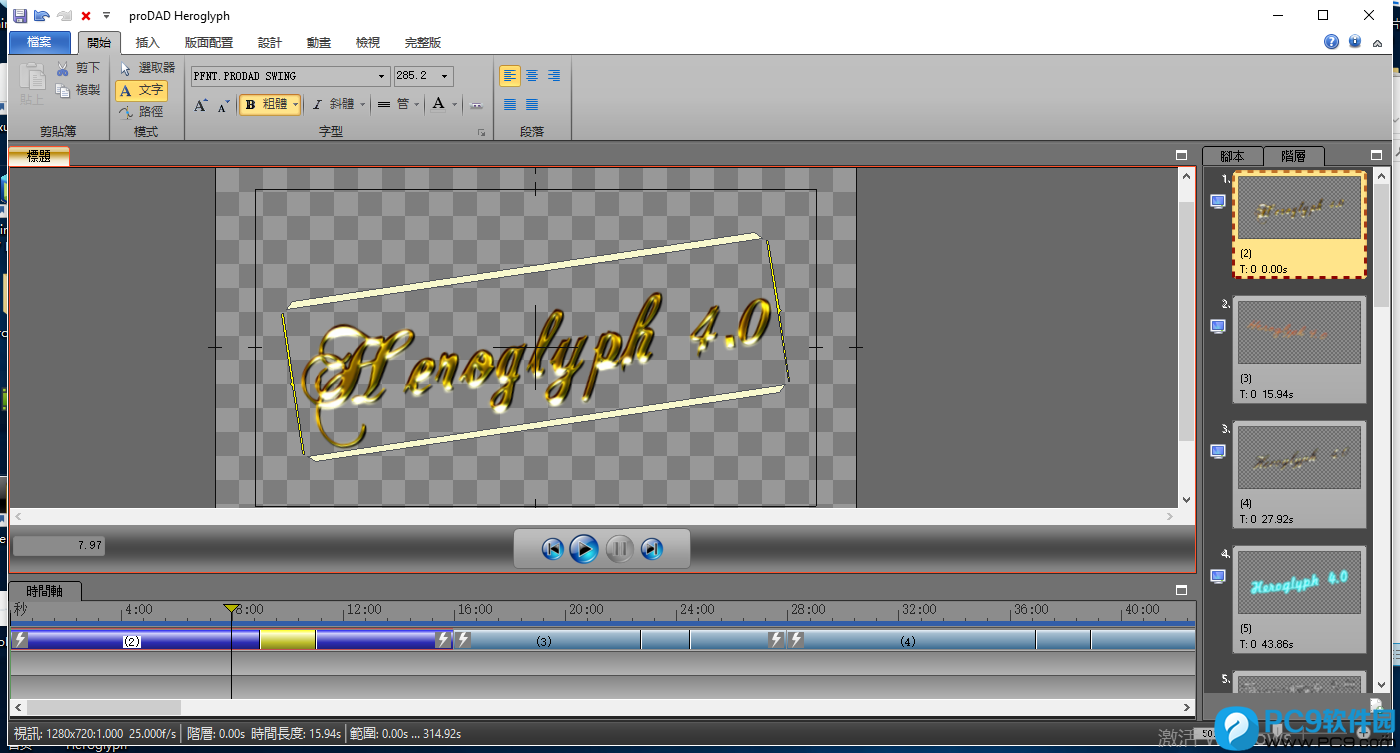Toggle align left paragraph button
This screenshot has height=753, width=1400.
510,76
